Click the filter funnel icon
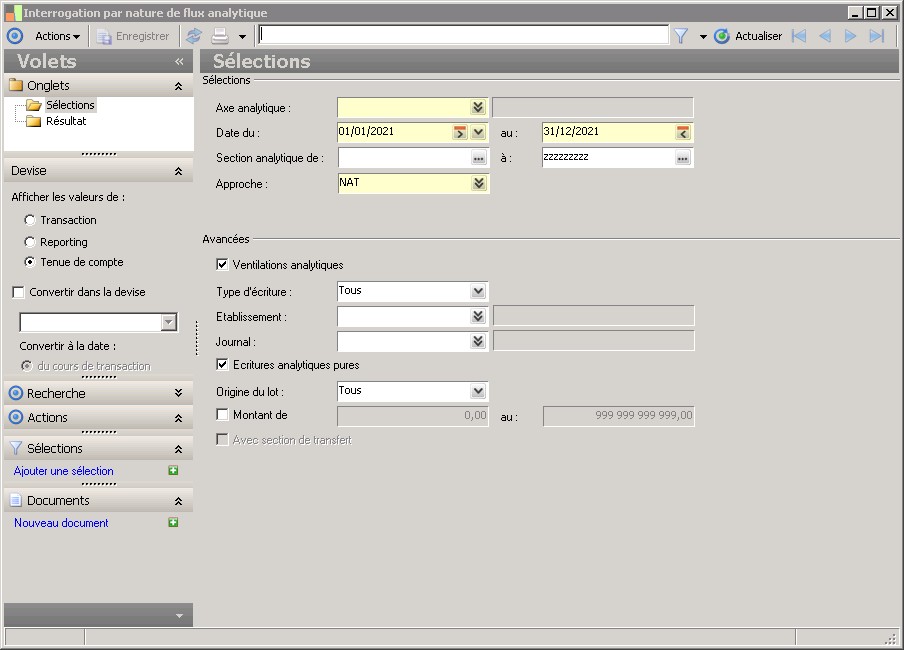 (x=681, y=36)
